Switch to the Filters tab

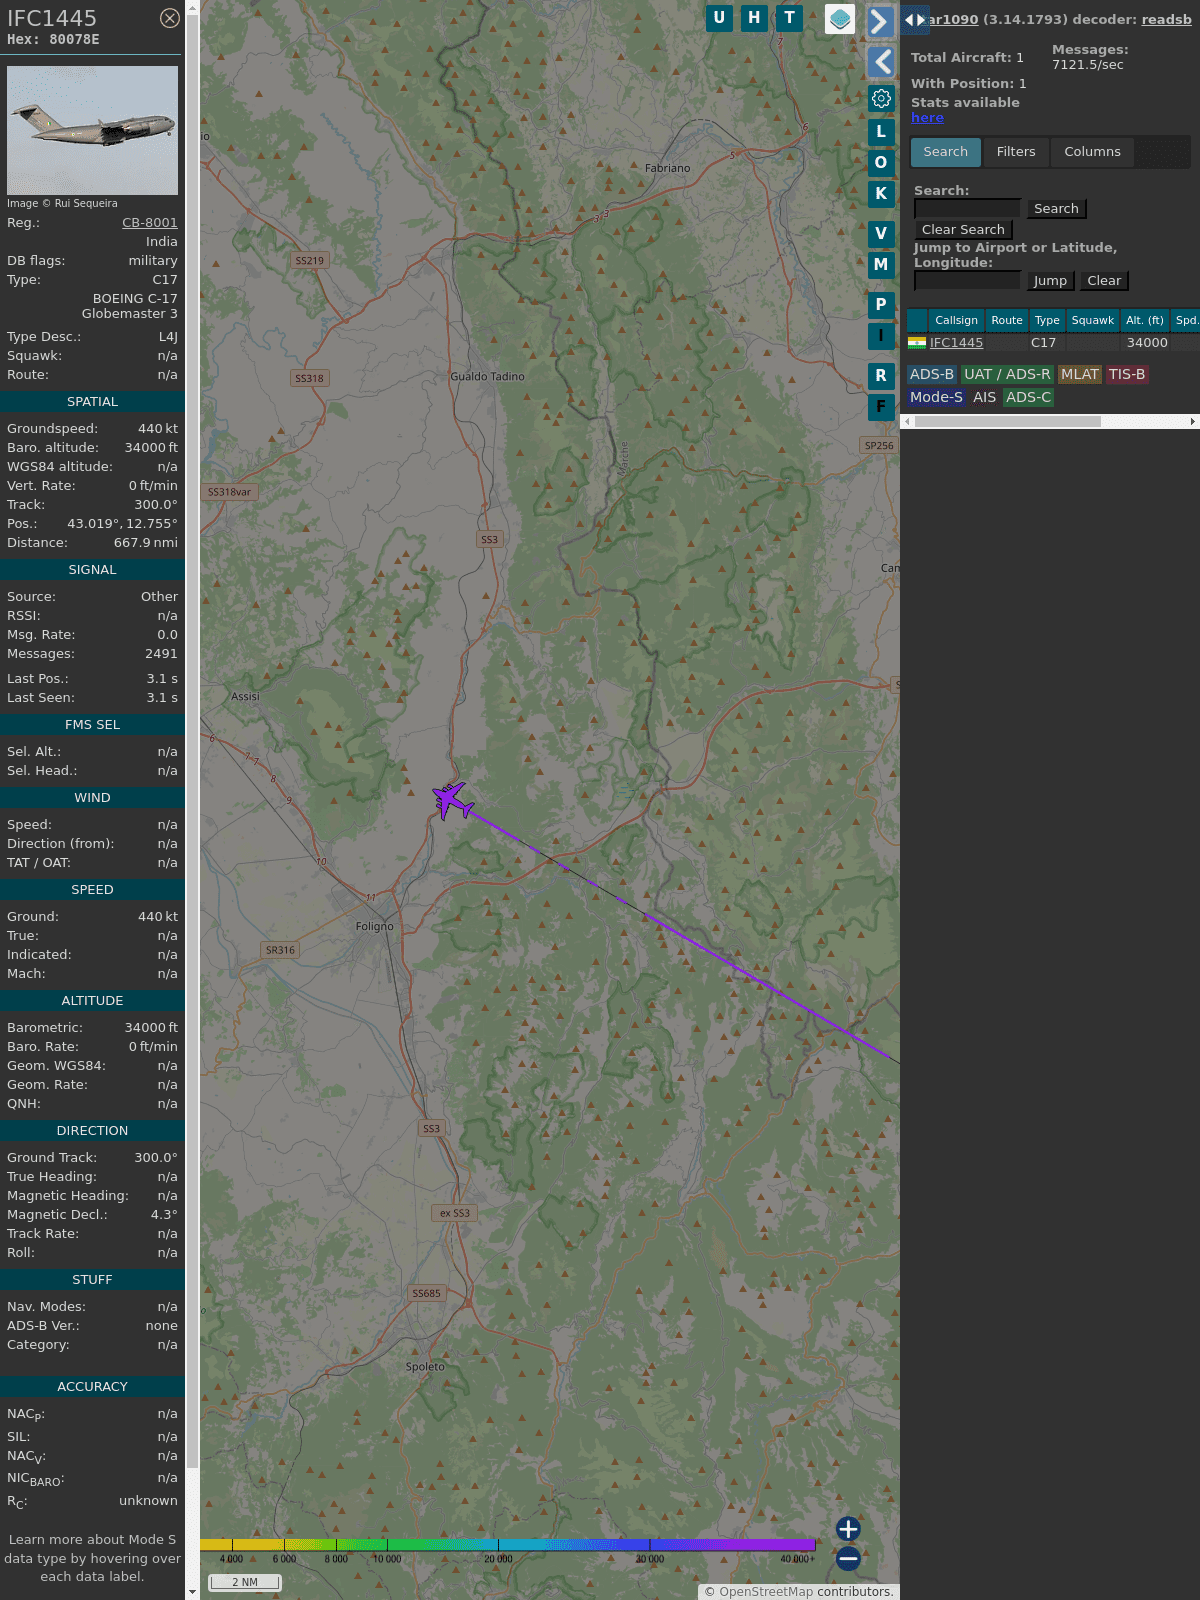[x=1016, y=152]
